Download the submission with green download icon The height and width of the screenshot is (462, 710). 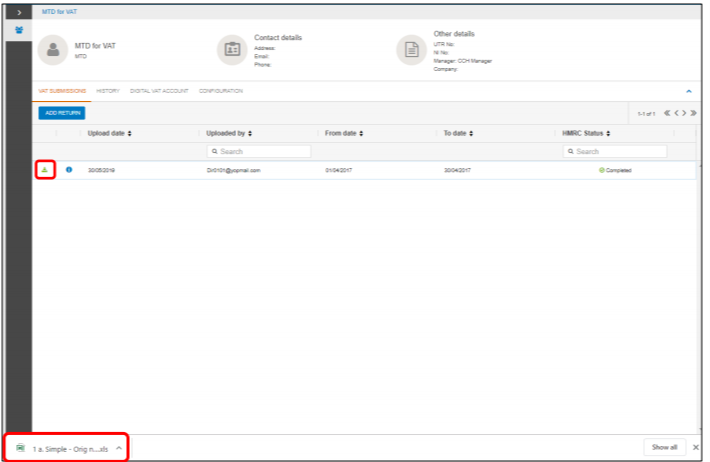click(x=45, y=170)
